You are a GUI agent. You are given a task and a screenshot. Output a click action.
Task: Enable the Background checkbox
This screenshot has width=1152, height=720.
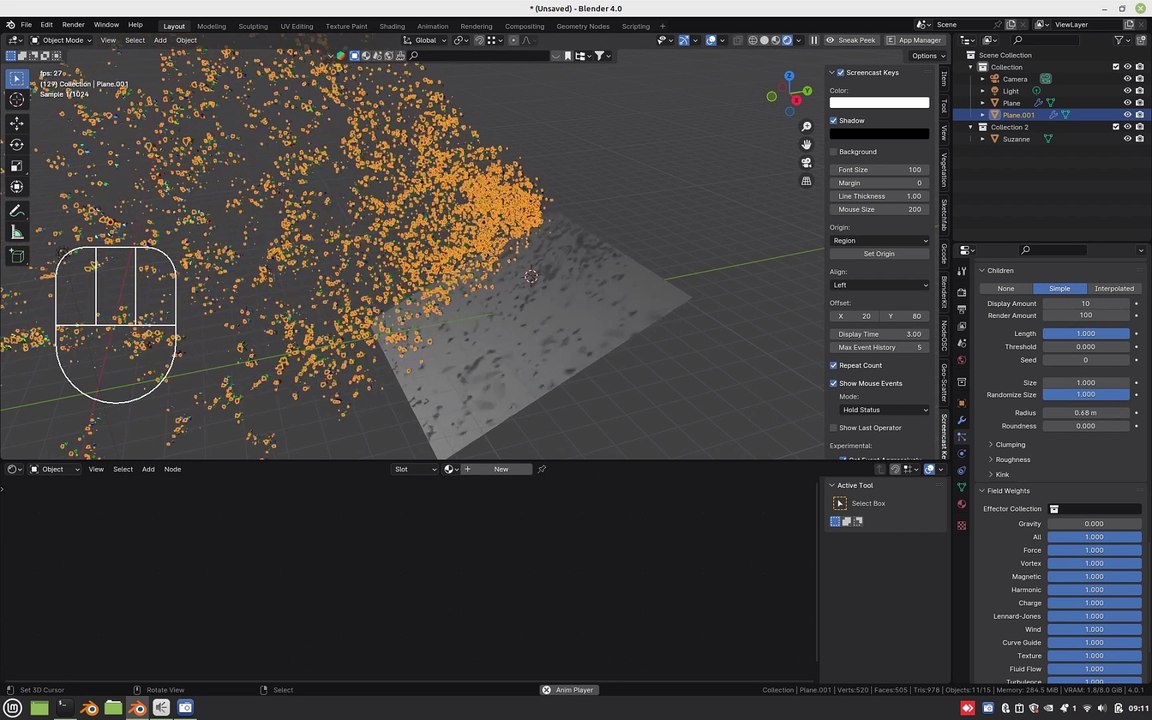coord(834,152)
